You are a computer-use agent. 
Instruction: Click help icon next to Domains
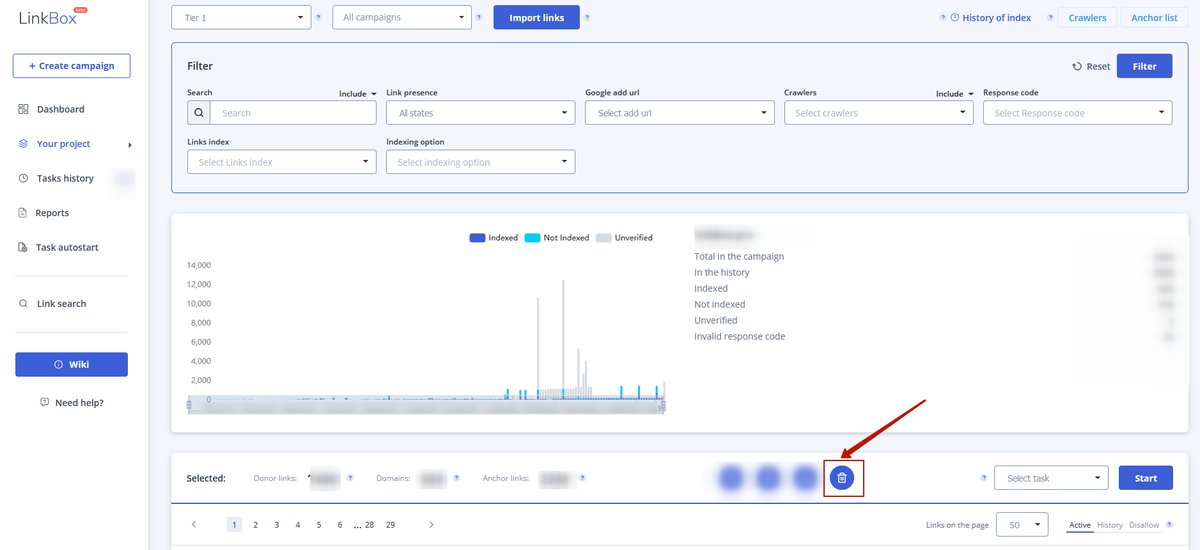456,478
